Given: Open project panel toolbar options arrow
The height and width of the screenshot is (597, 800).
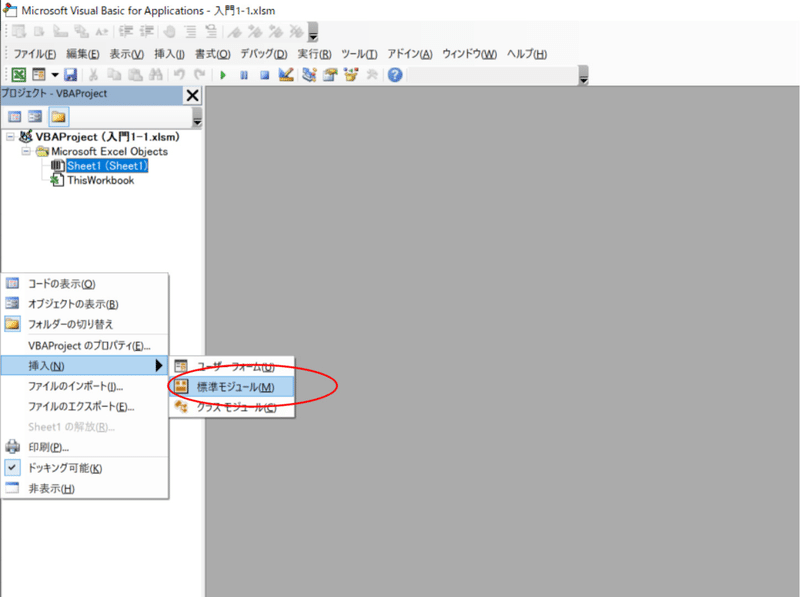Looking at the screenshot, I should coord(197,118).
